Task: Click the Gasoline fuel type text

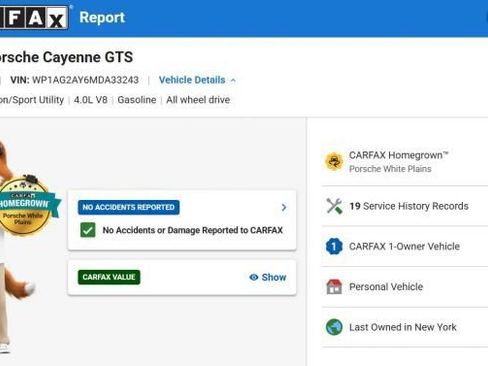Action: coord(137,100)
